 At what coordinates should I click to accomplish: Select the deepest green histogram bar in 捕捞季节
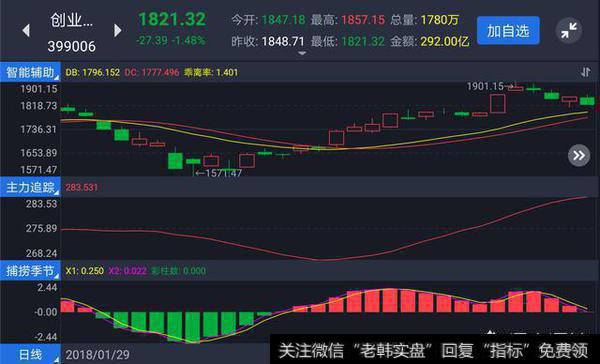193,327
